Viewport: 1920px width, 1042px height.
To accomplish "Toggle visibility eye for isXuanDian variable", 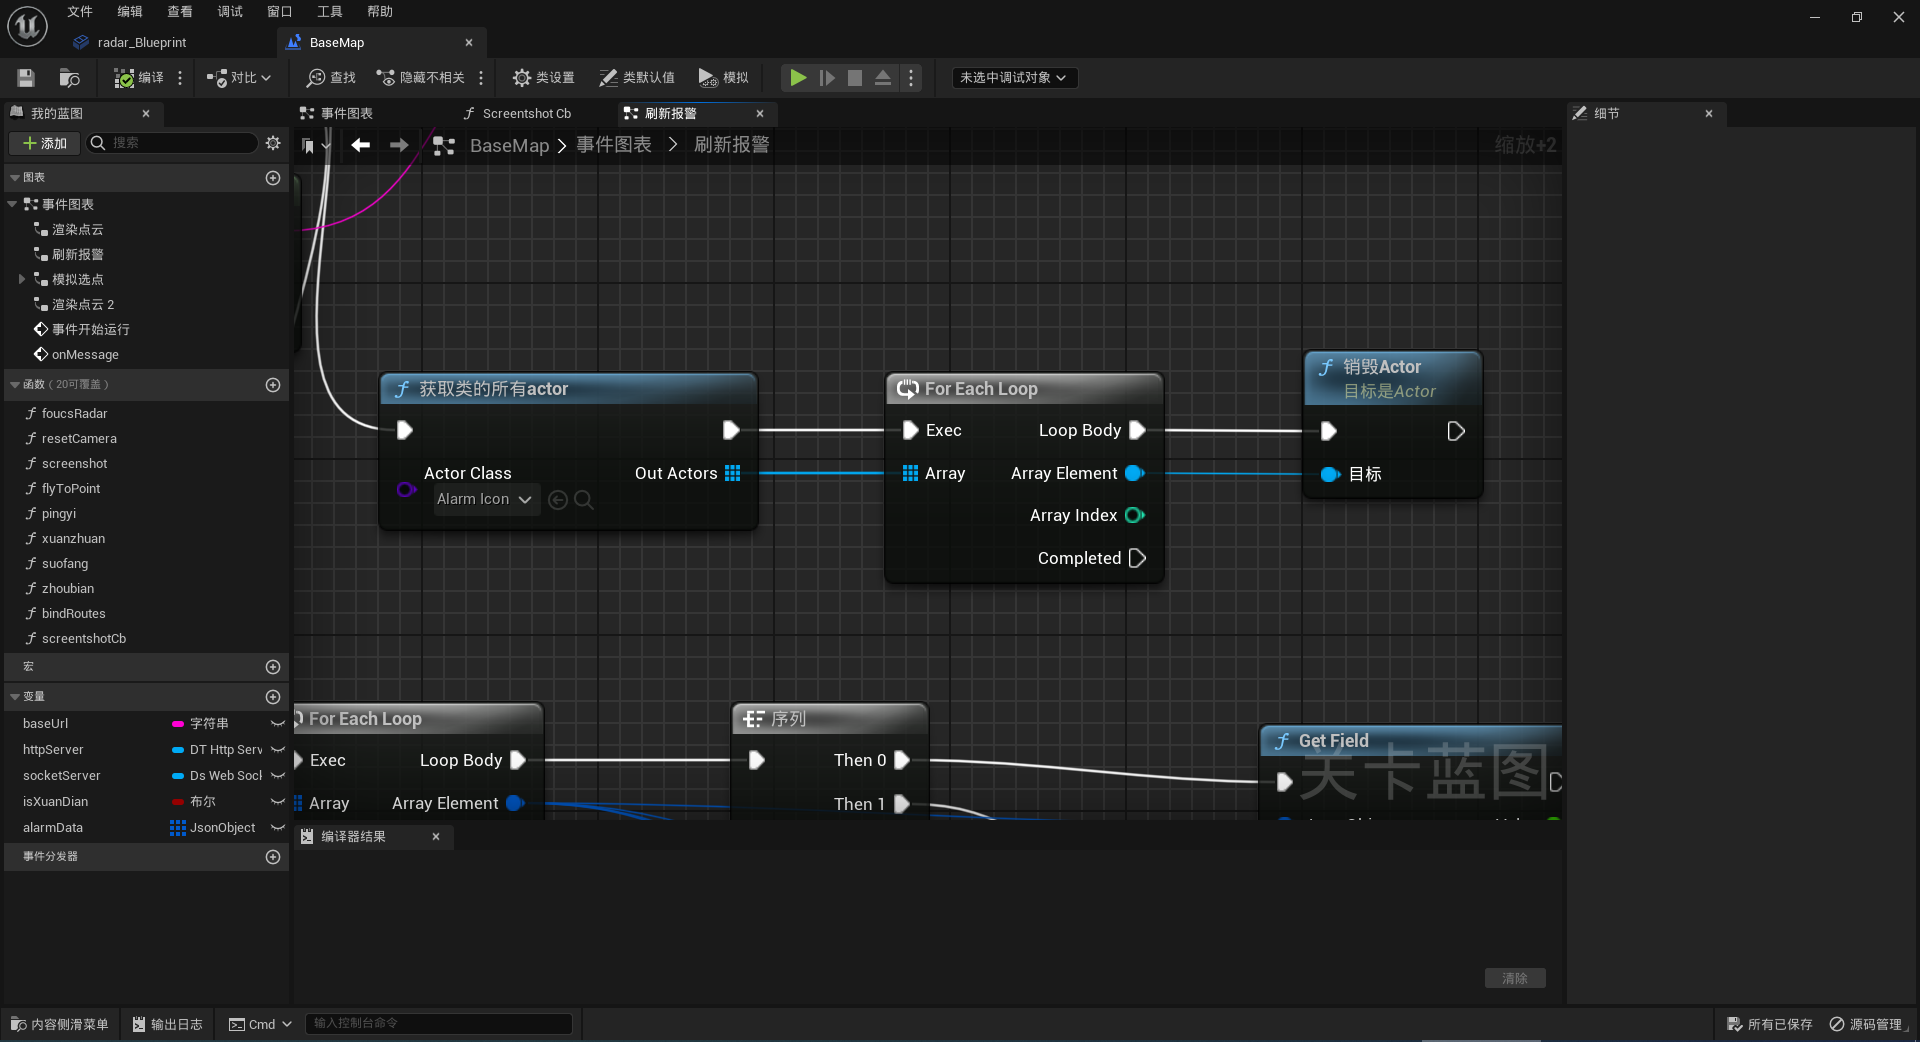I will (278, 802).
